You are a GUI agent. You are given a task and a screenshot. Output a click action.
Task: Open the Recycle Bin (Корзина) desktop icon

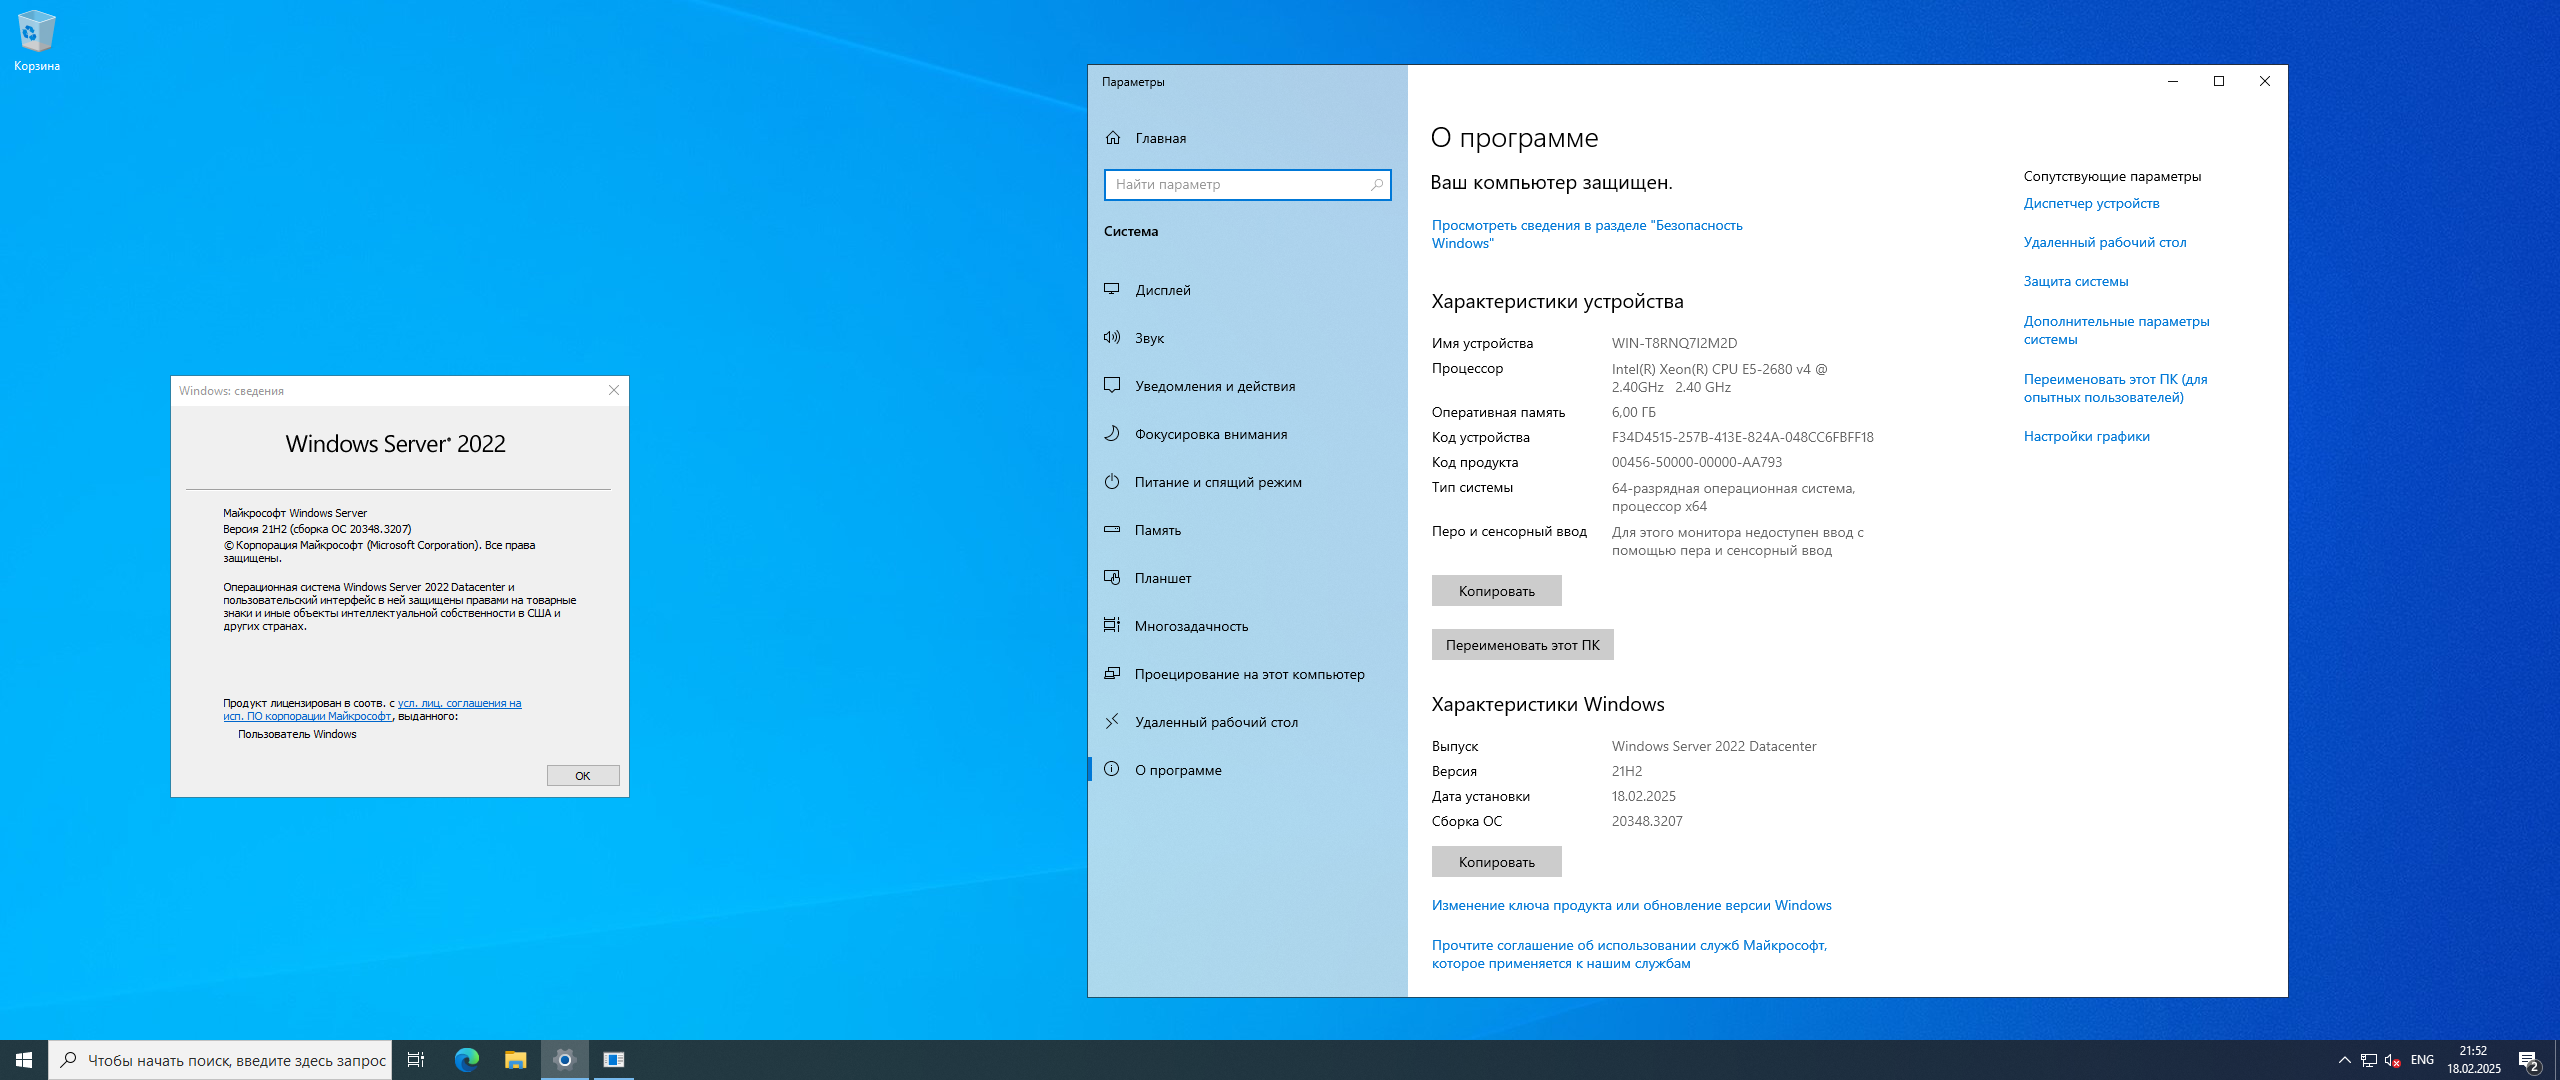pos(37,42)
